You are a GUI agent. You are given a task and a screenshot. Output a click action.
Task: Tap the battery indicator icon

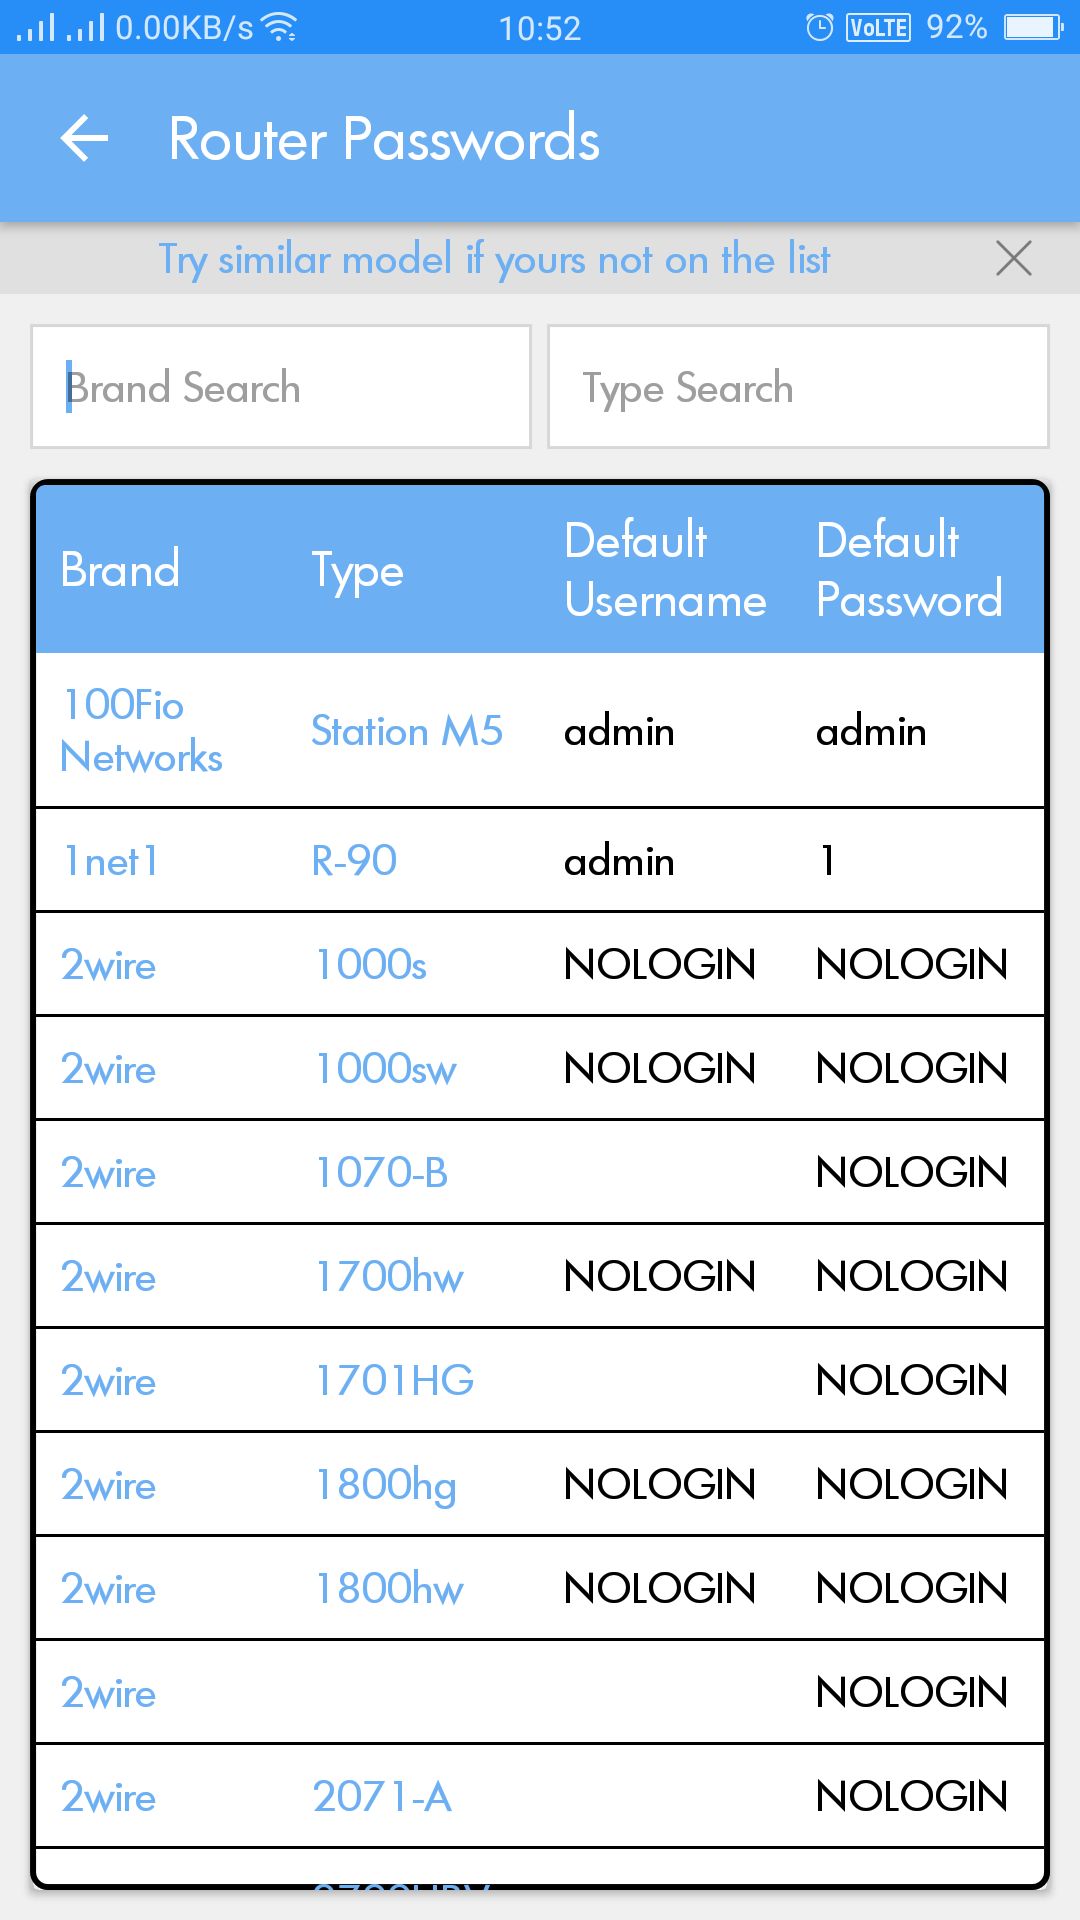coord(1033,27)
